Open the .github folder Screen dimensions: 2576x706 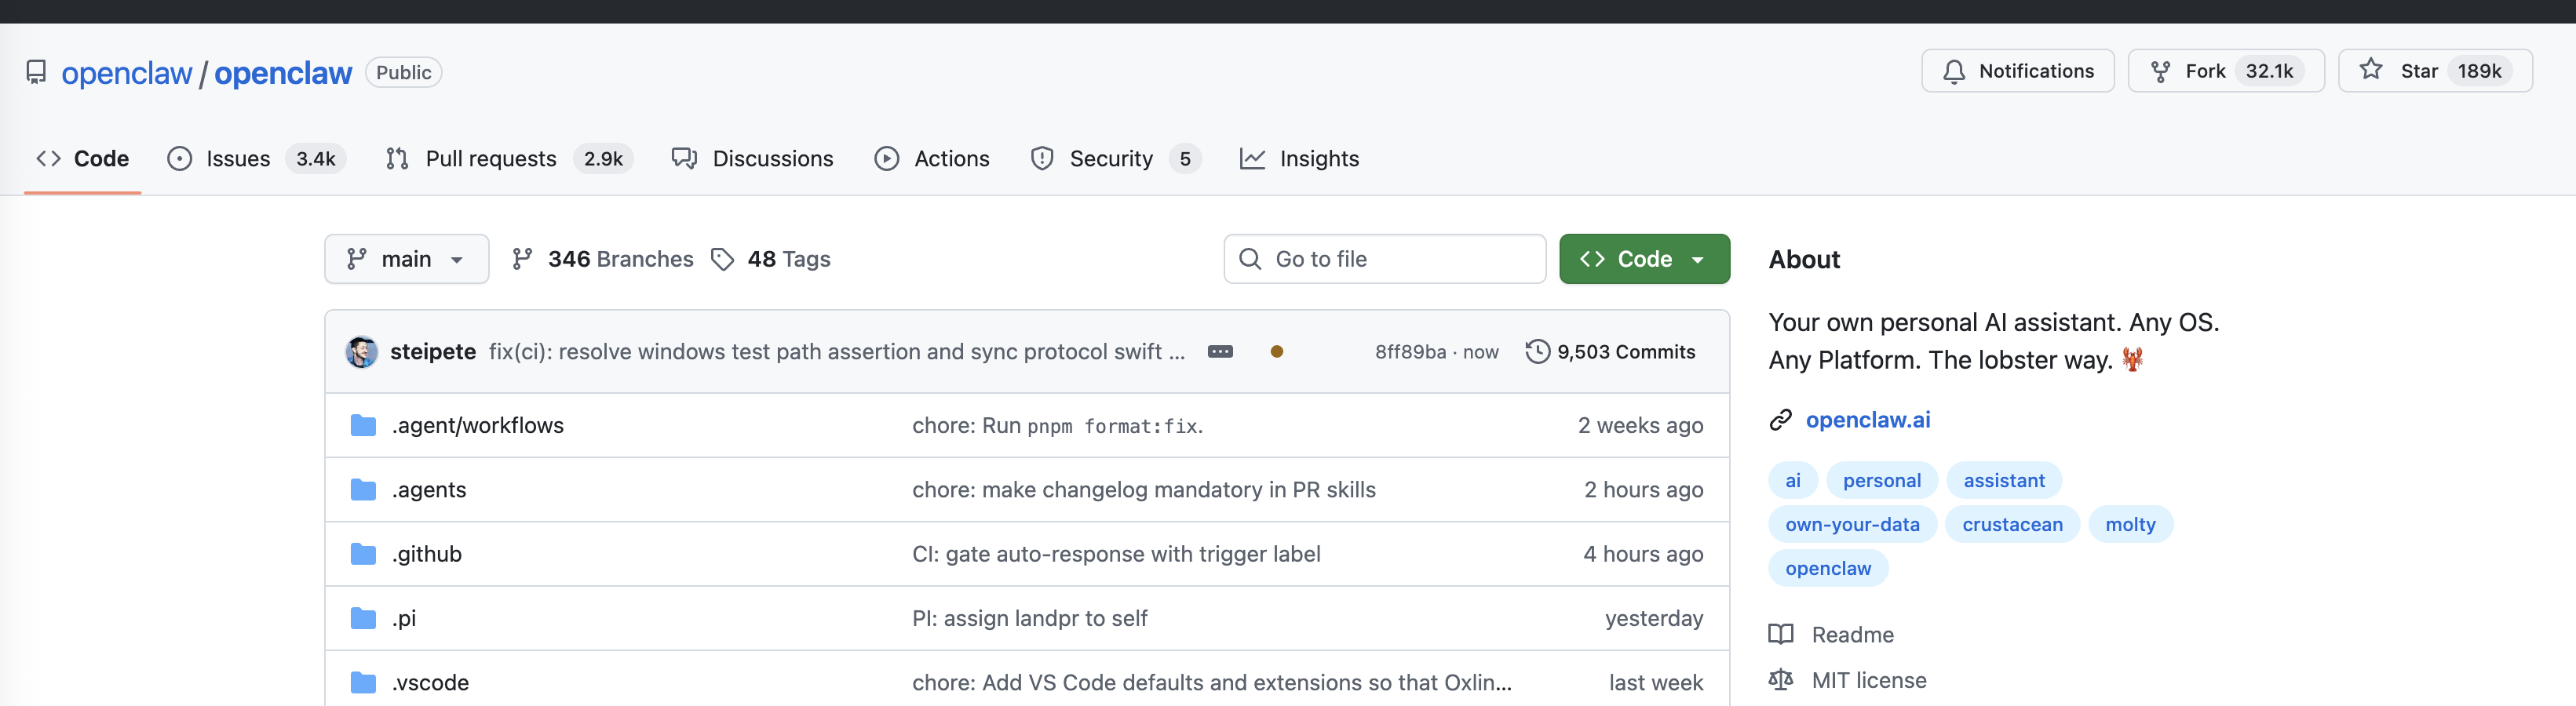click(x=427, y=554)
